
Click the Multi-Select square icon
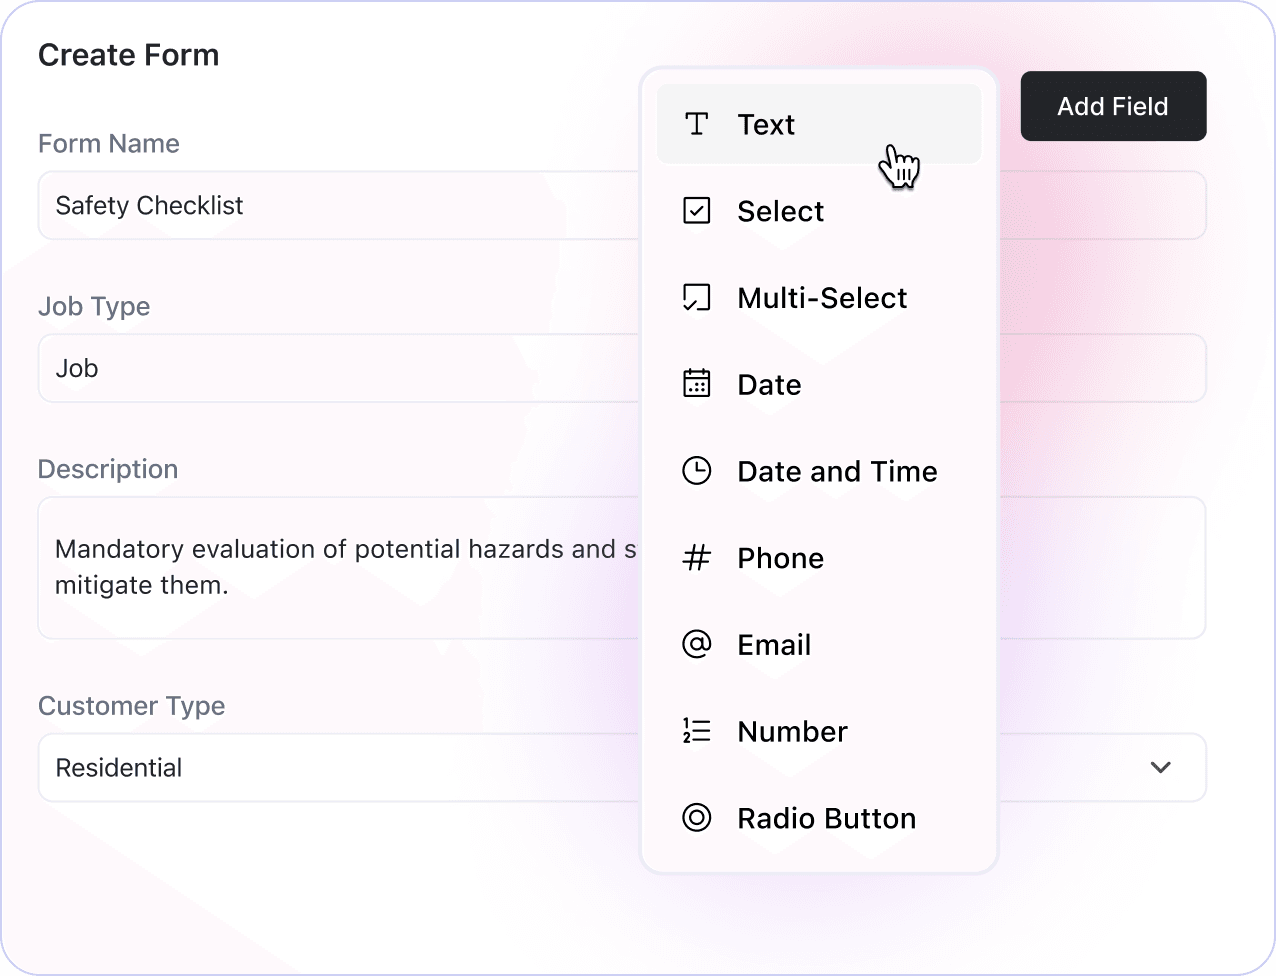coord(696,297)
